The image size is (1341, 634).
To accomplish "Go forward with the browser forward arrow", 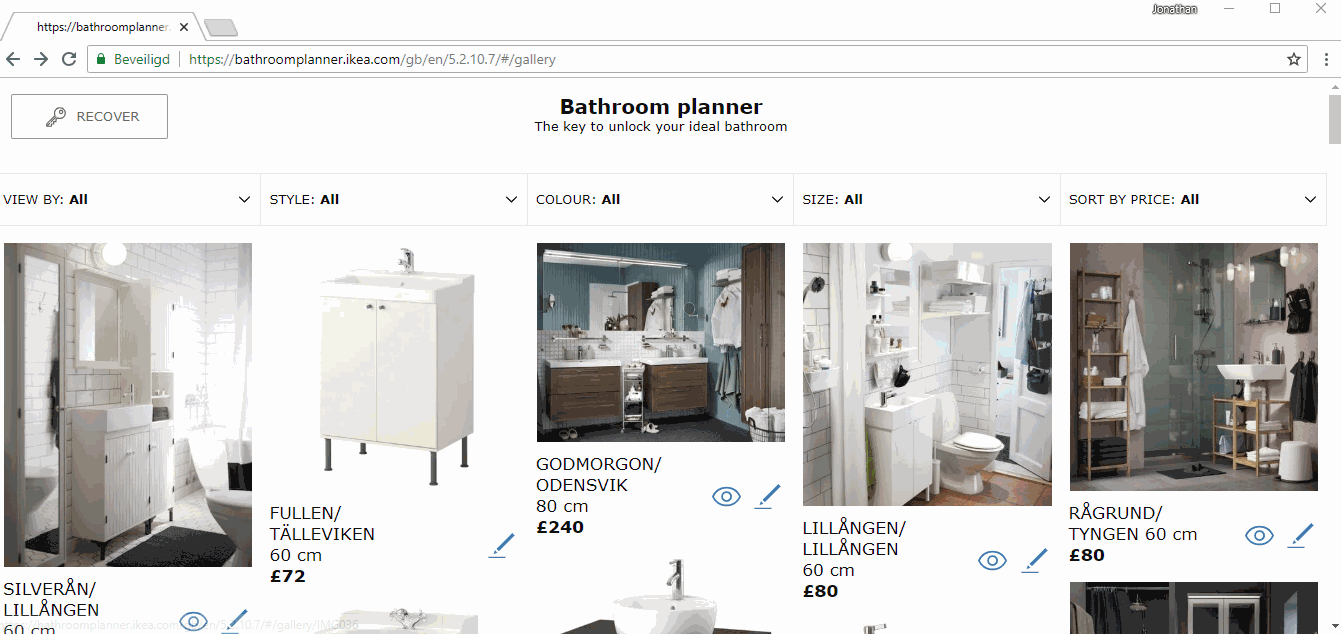I will pyautogui.click(x=41, y=59).
